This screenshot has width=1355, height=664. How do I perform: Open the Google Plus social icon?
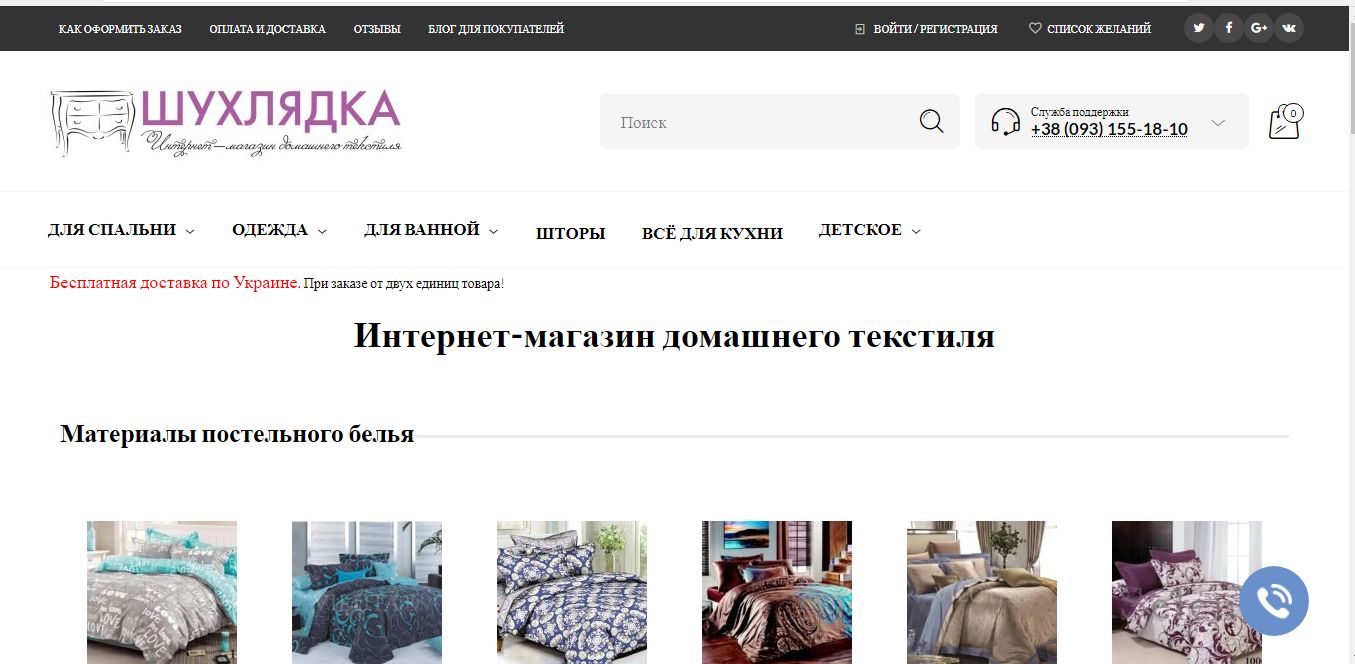click(x=1258, y=28)
